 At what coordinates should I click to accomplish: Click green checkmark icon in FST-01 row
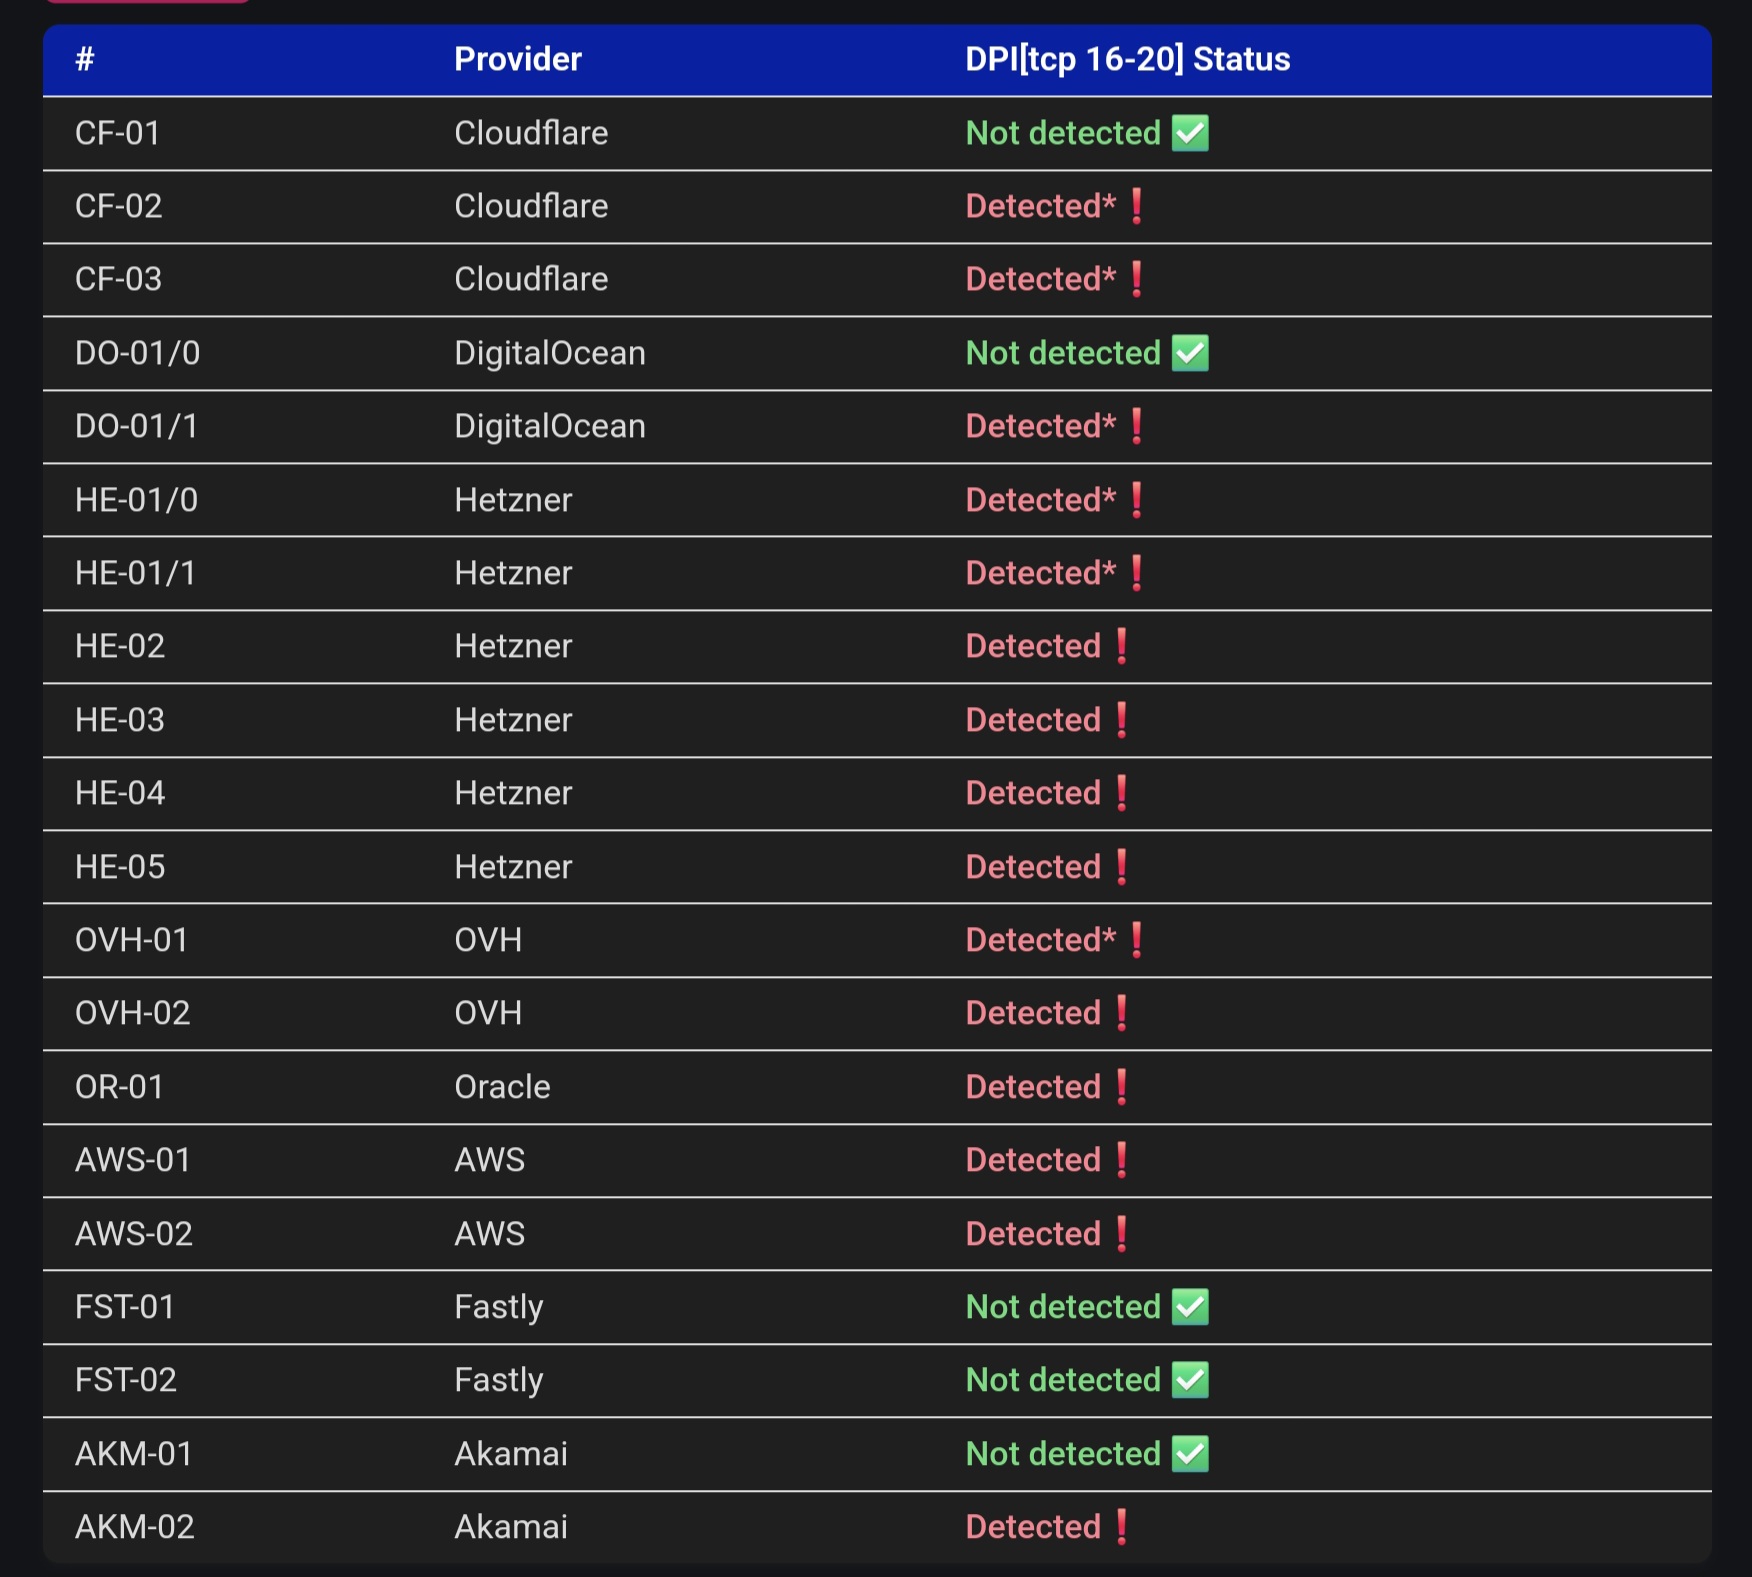click(x=1190, y=1307)
